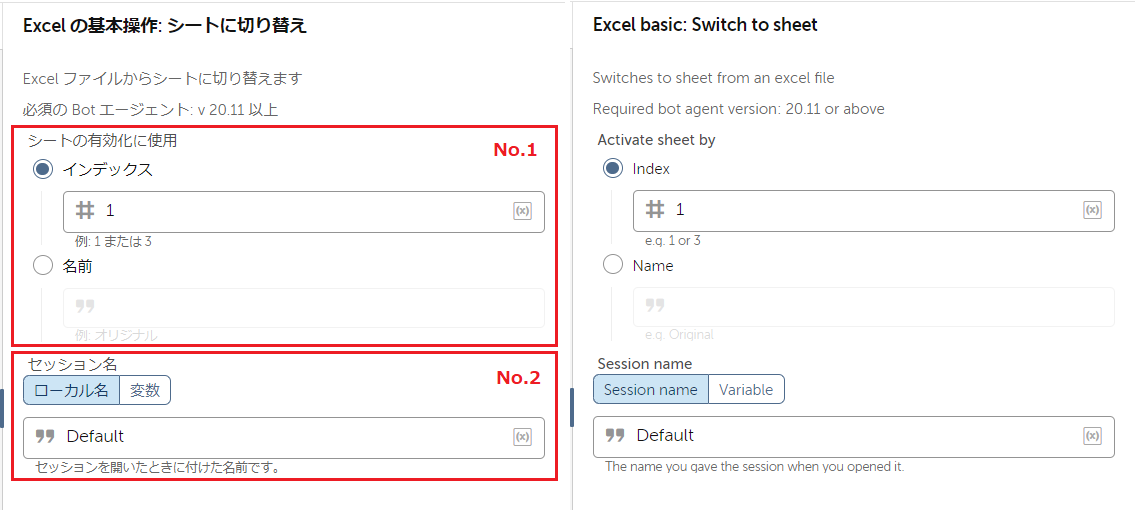Click variable (x) icon in English index field

(1092, 210)
